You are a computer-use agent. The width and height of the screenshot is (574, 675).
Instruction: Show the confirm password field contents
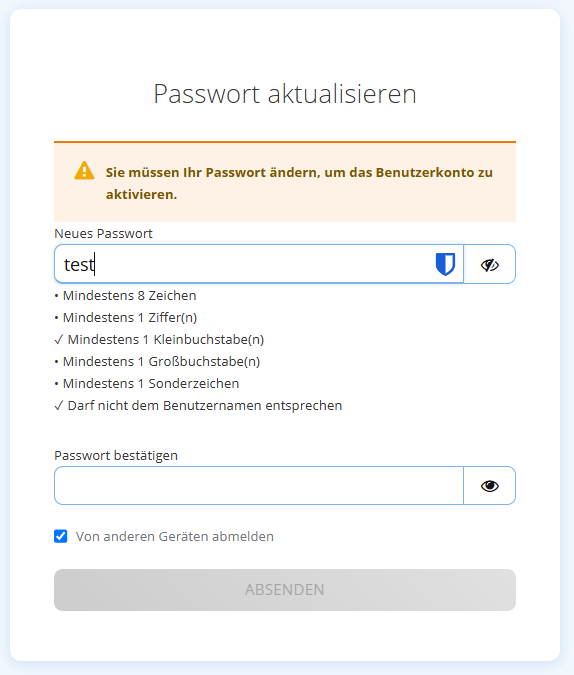(490, 486)
